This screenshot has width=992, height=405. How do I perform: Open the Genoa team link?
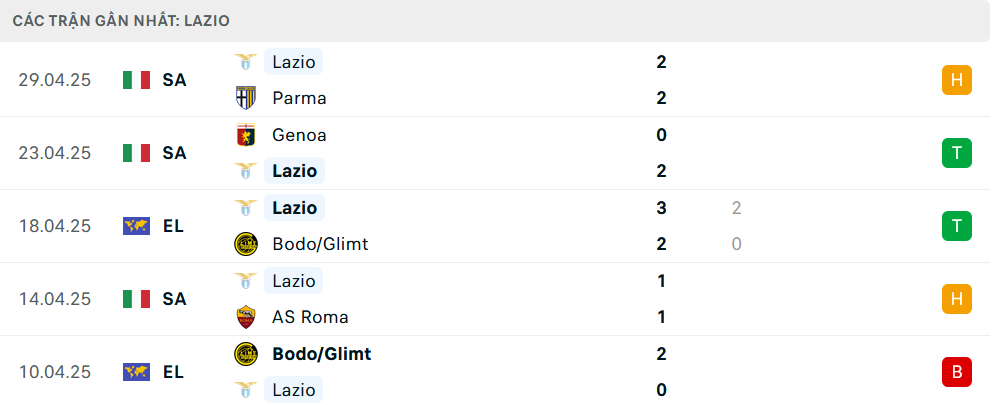tap(300, 135)
